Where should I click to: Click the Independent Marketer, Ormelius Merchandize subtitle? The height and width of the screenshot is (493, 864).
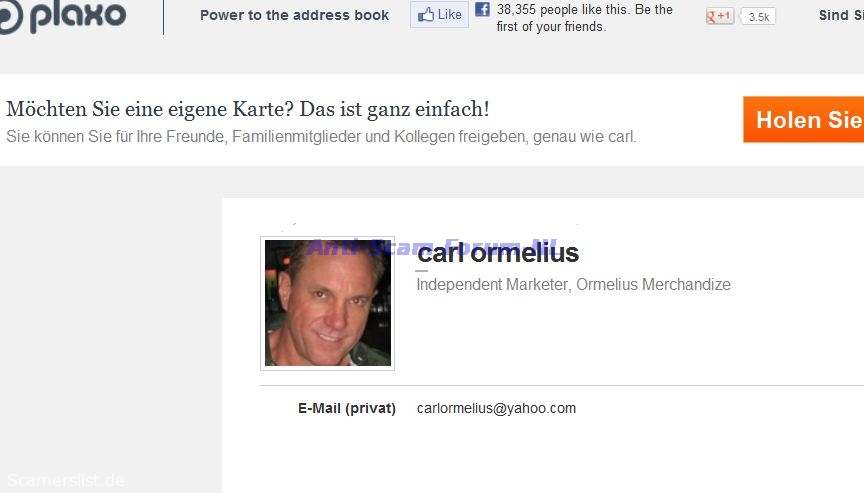click(574, 284)
